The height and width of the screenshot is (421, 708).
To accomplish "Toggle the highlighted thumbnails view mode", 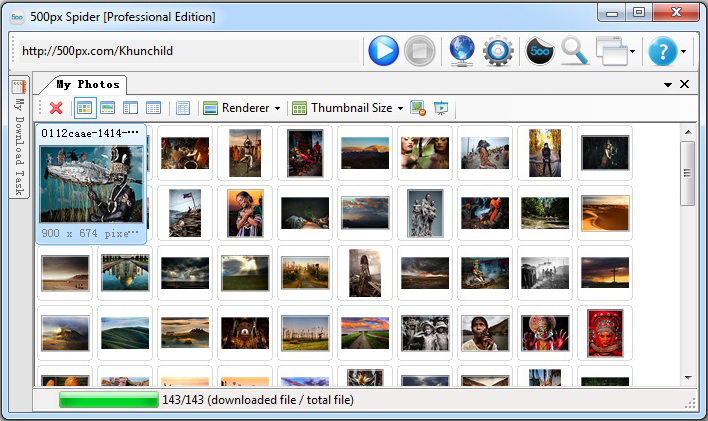I will (85, 108).
